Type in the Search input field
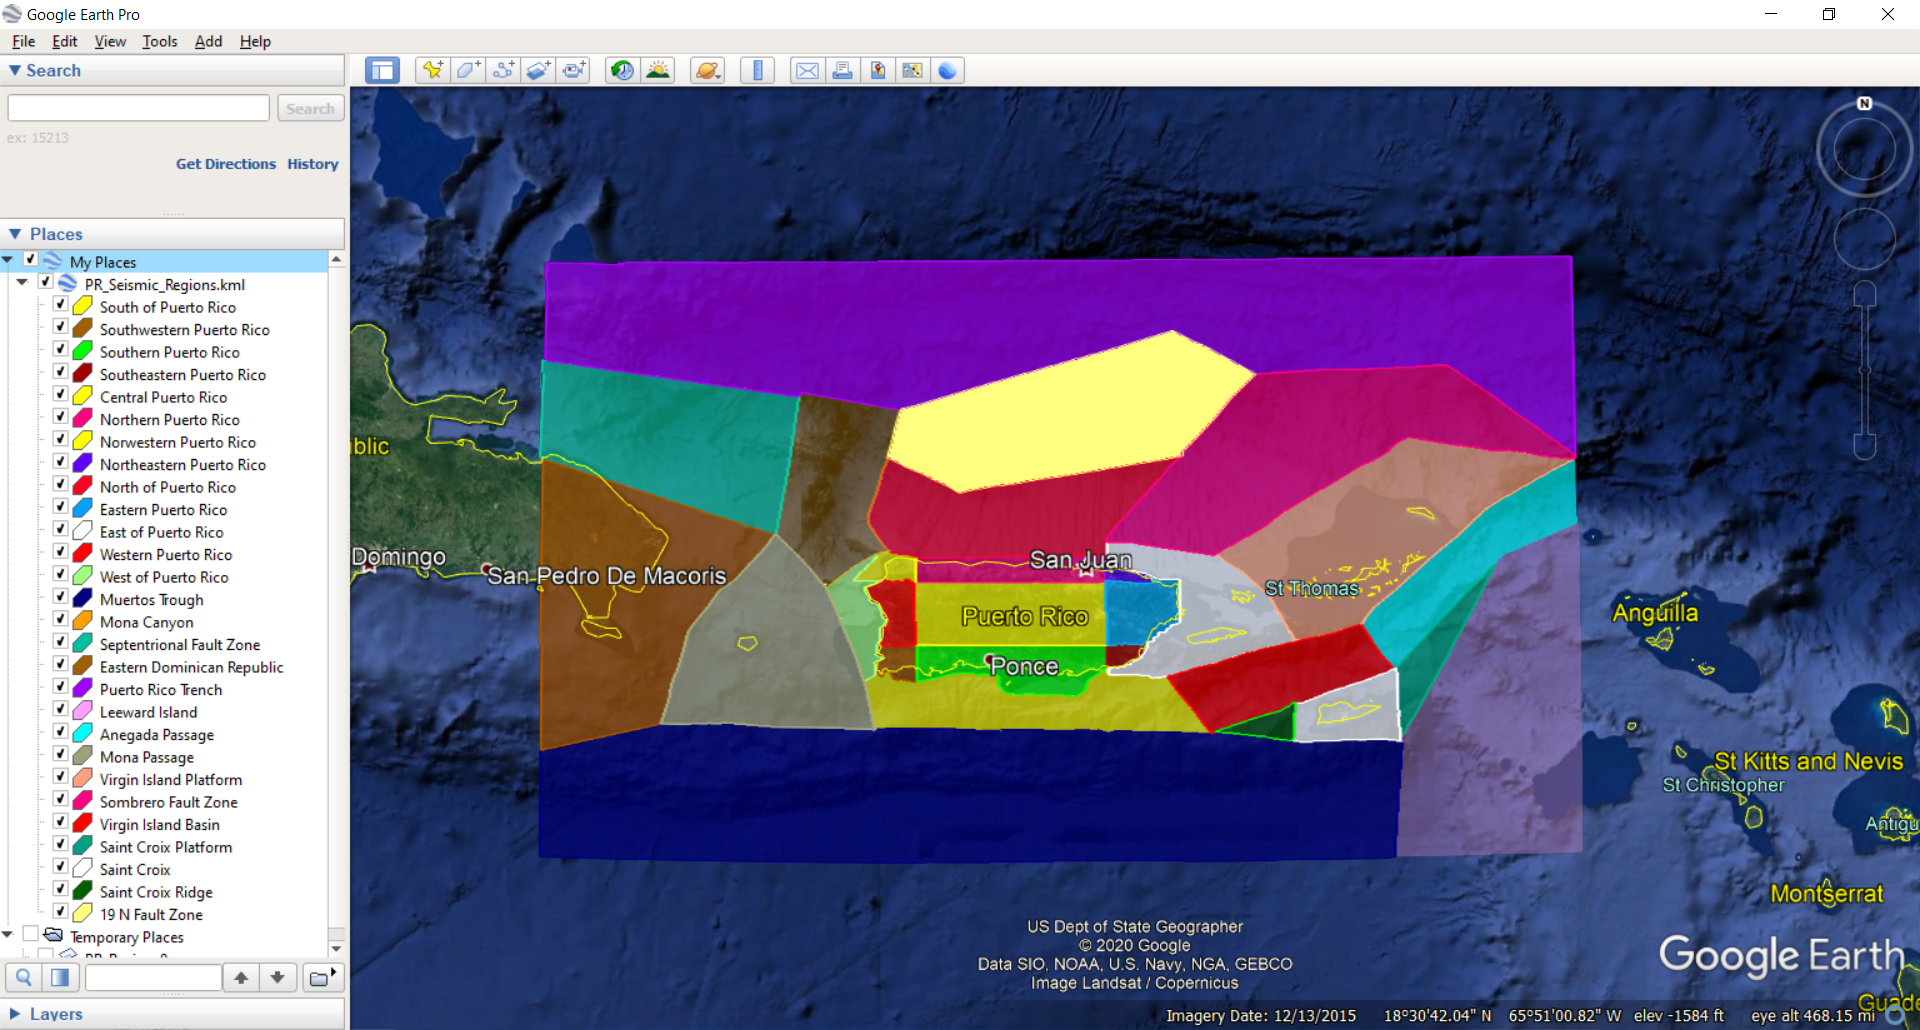 pos(137,107)
